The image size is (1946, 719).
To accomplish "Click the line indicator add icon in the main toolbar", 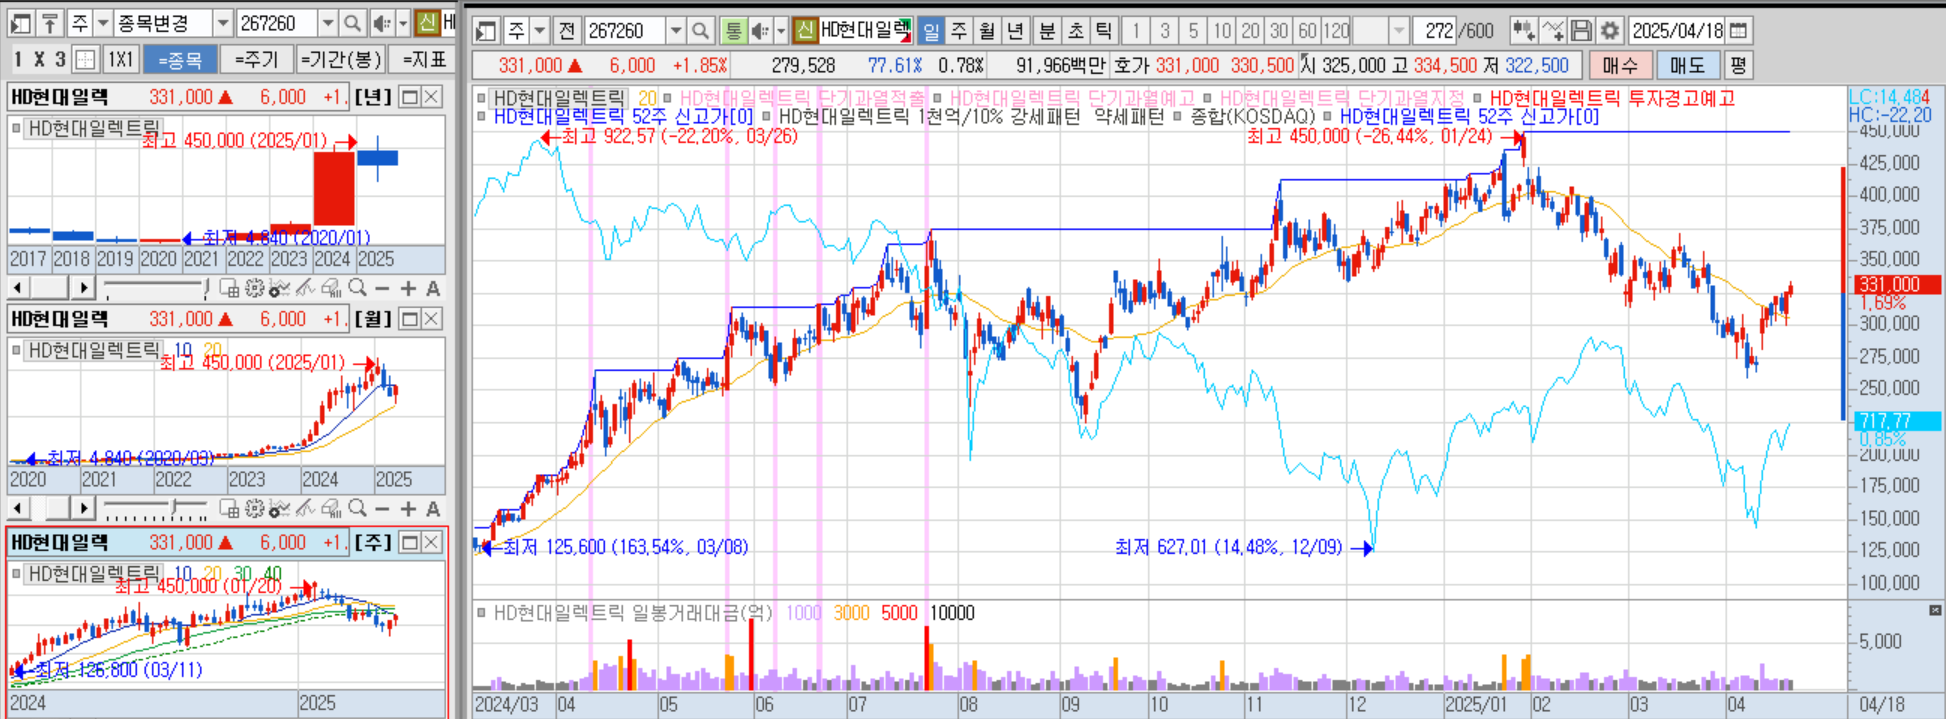I will pyautogui.click(x=1552, y=31).
